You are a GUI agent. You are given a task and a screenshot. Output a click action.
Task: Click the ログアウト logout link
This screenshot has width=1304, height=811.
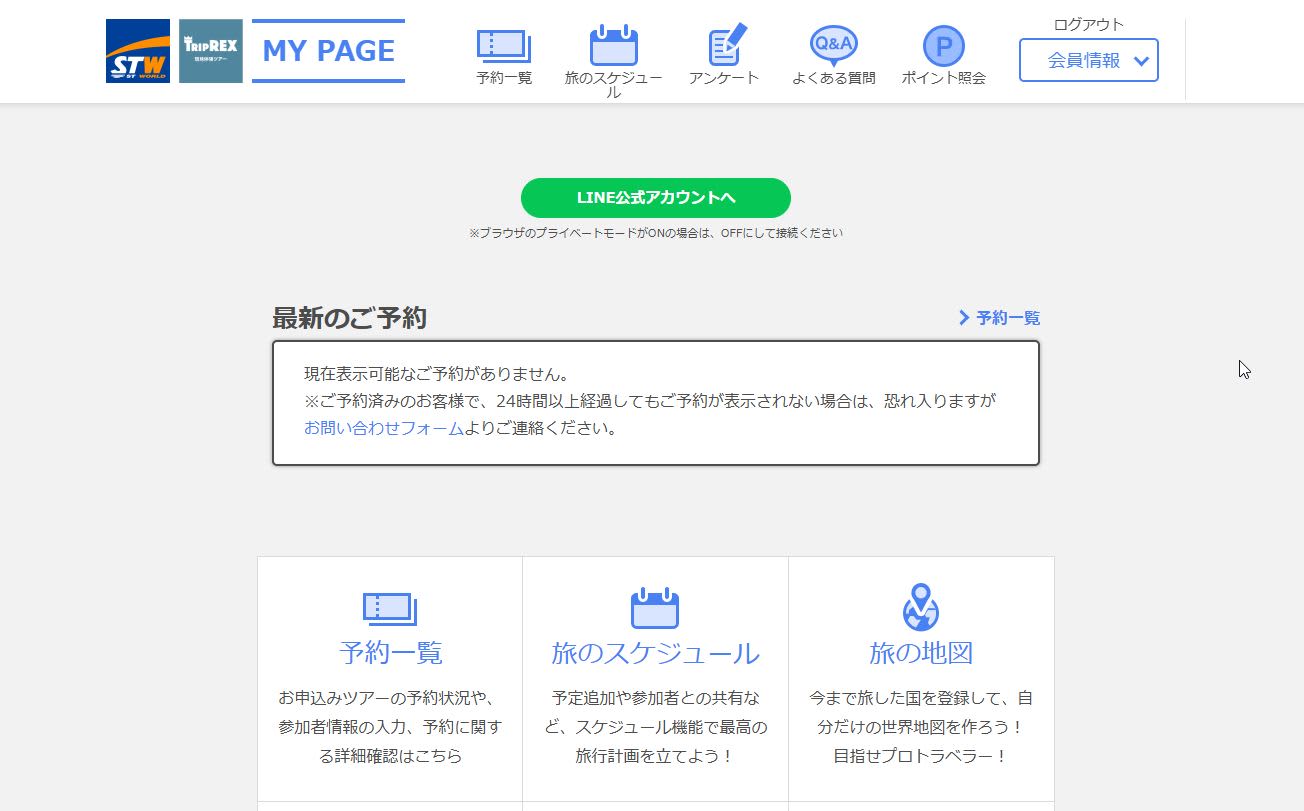point(1089,25)
